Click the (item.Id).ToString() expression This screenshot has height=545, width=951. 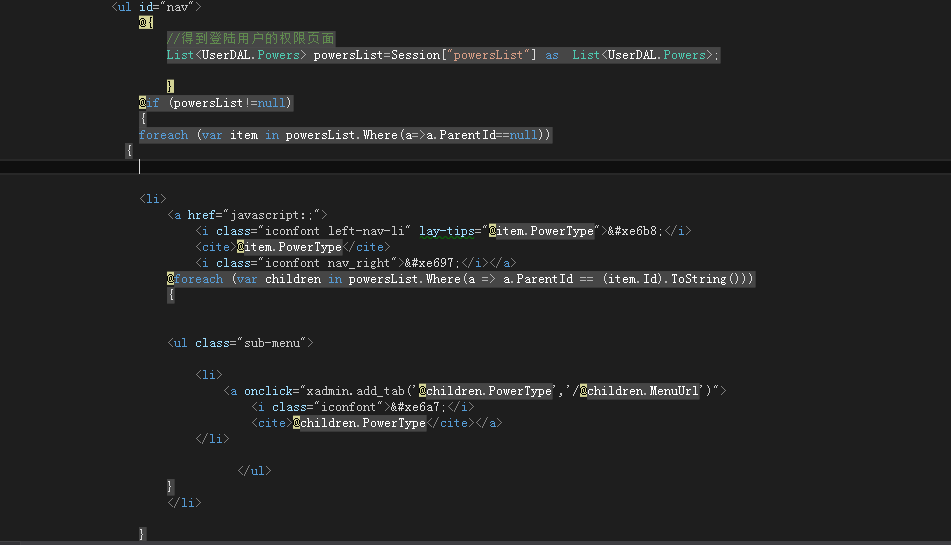point(674,279)
